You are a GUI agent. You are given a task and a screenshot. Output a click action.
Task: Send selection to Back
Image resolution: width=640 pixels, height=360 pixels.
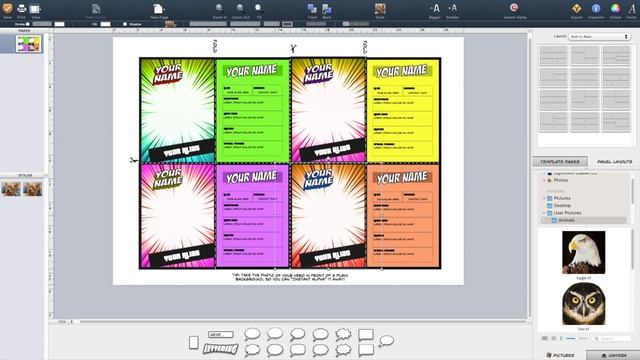(x=327, y=9)
